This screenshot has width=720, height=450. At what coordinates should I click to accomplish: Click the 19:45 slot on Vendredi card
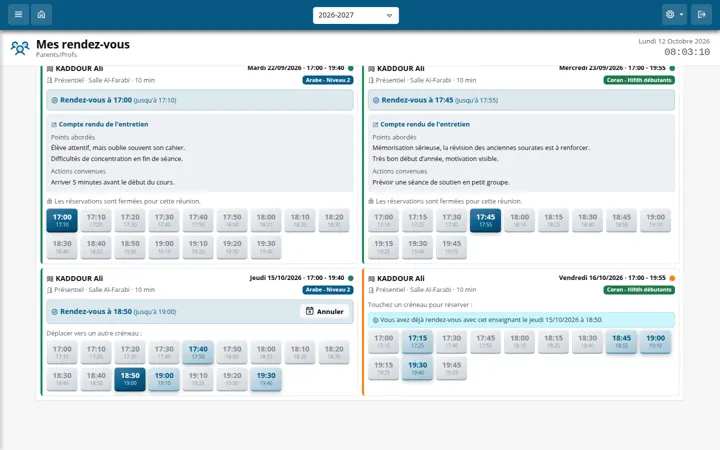(x=451, y=368)
